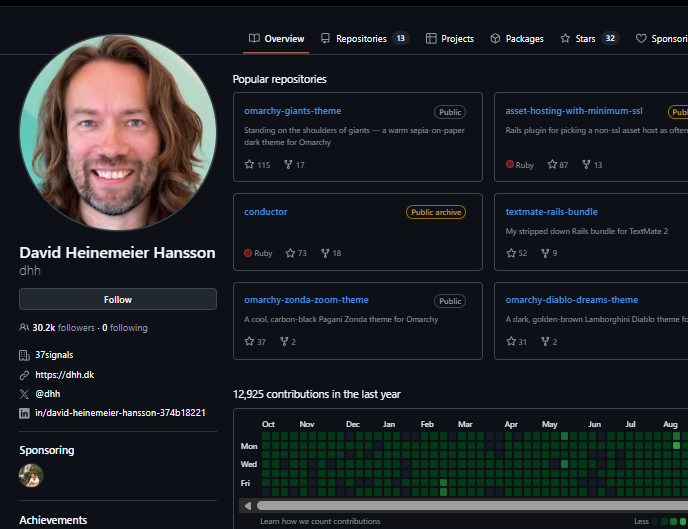688x529 pixels.
Task: Click Learn how we count contributions link
Action: point(320,521)
